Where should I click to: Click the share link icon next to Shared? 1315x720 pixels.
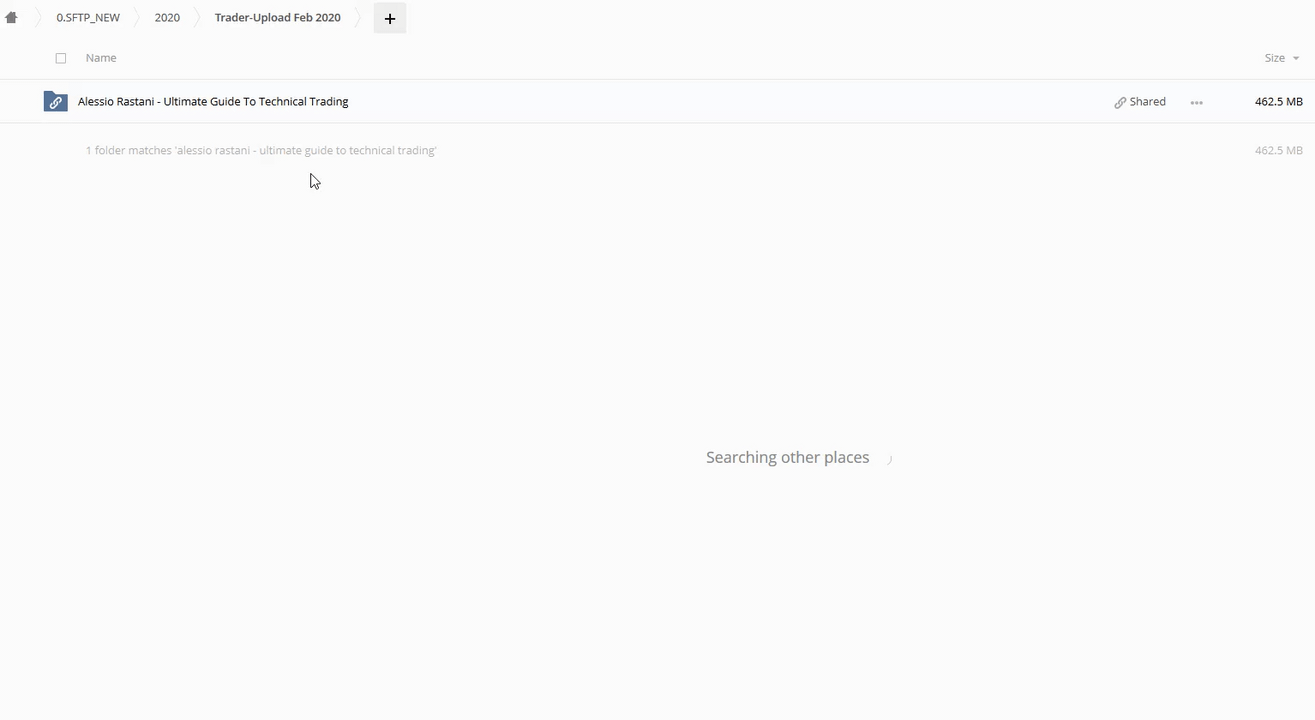click(x=1120, y=102)
